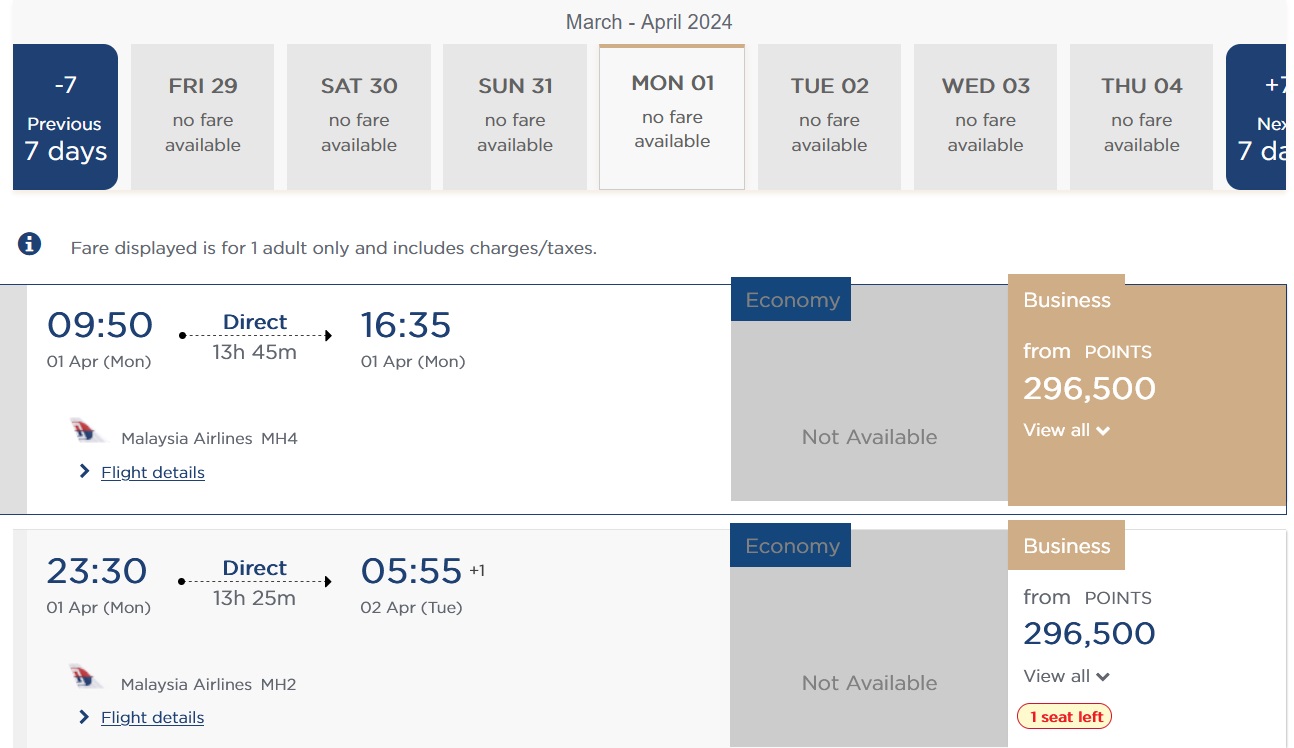This screenshot has width=1294, height=748.
Task: Click the info icon beside fare notice
Action: [x=30, y=243]
